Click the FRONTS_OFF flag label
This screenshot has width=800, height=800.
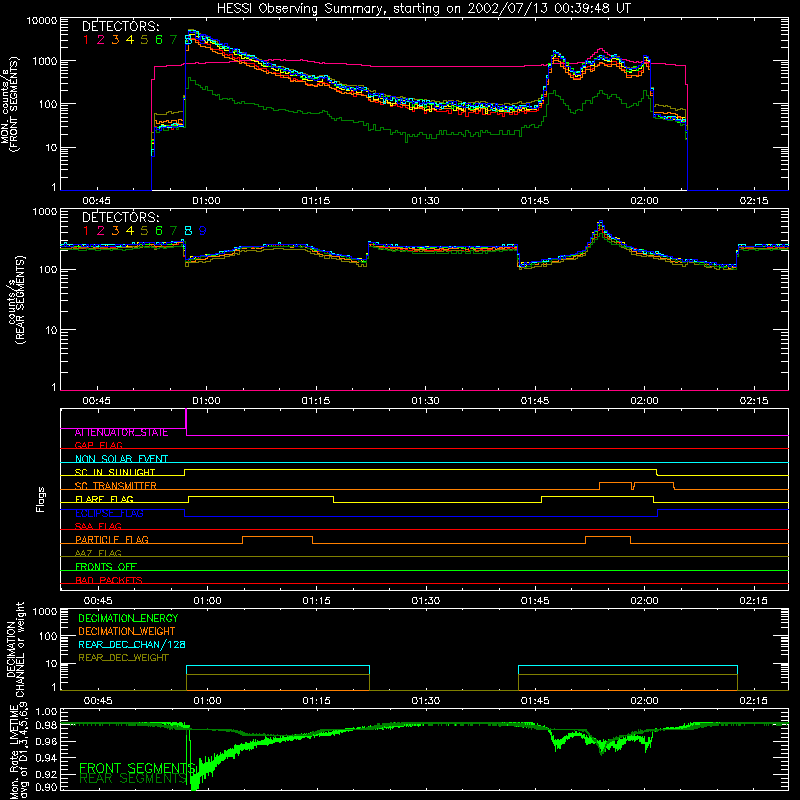coord(106,567)
